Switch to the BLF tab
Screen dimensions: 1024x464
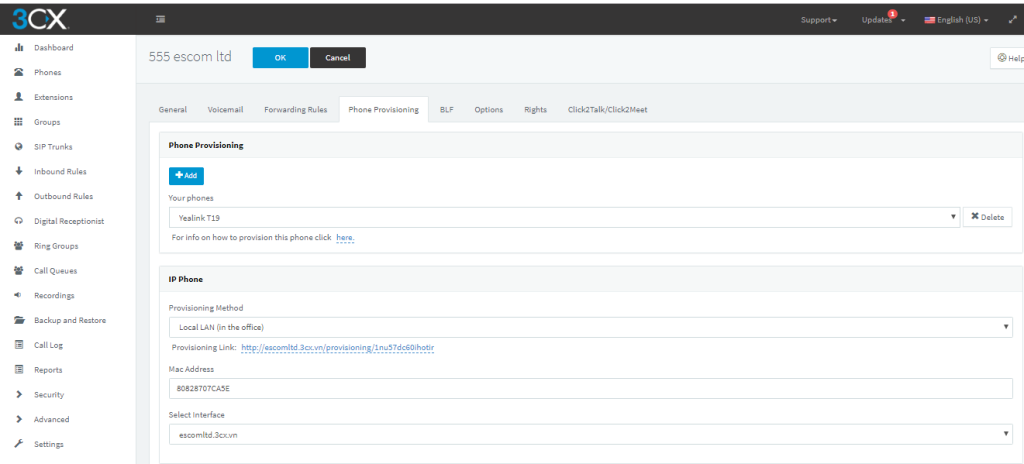tap(447, 110)
